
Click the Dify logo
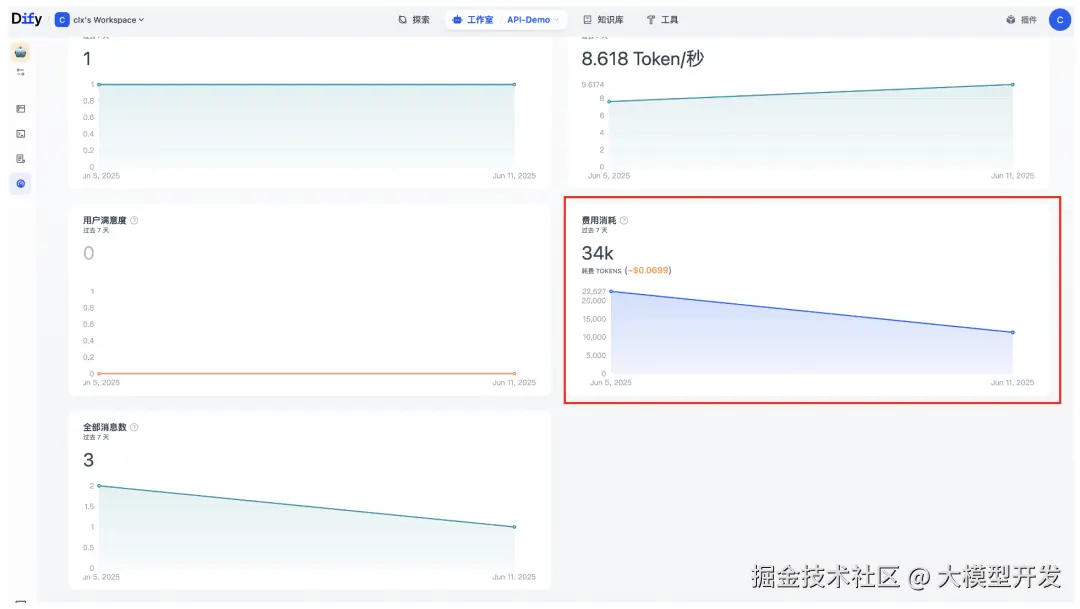(x=25, y=18)
